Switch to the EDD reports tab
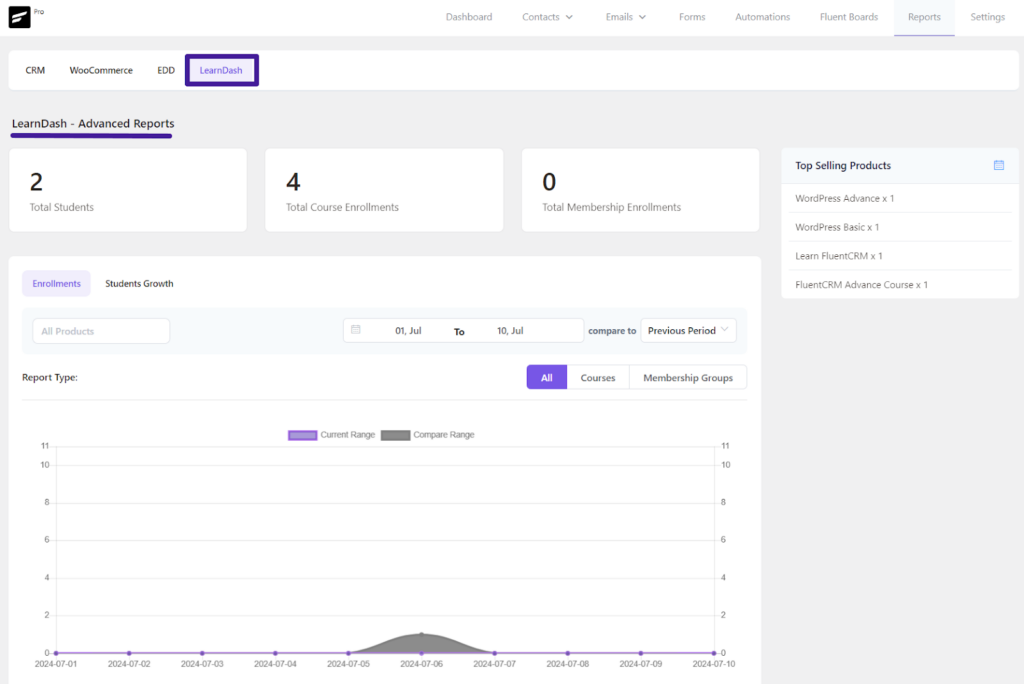1024x684 pixels. [x=165, y=70]
